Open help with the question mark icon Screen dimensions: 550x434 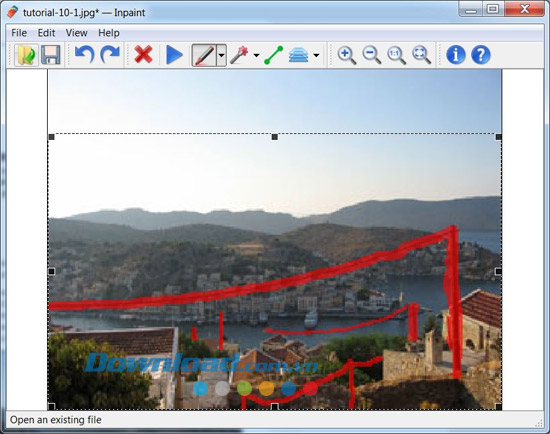click(481, 55)
